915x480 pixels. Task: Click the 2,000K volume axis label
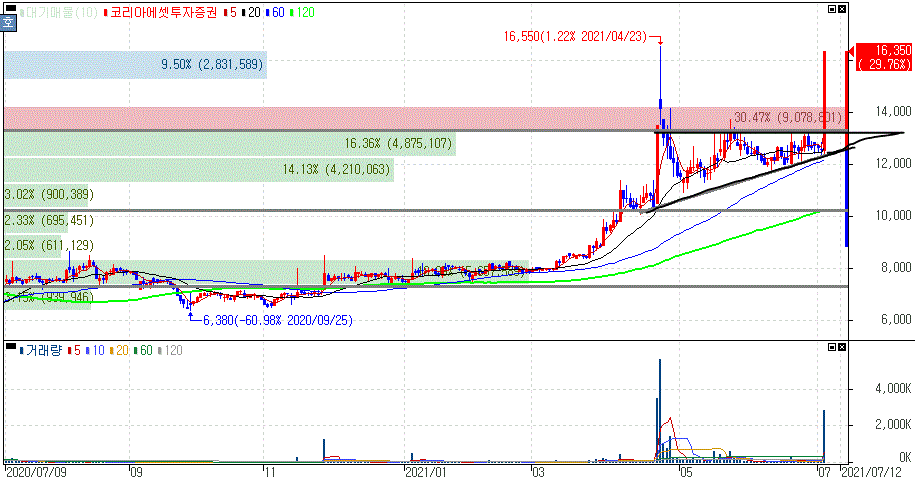893,424
